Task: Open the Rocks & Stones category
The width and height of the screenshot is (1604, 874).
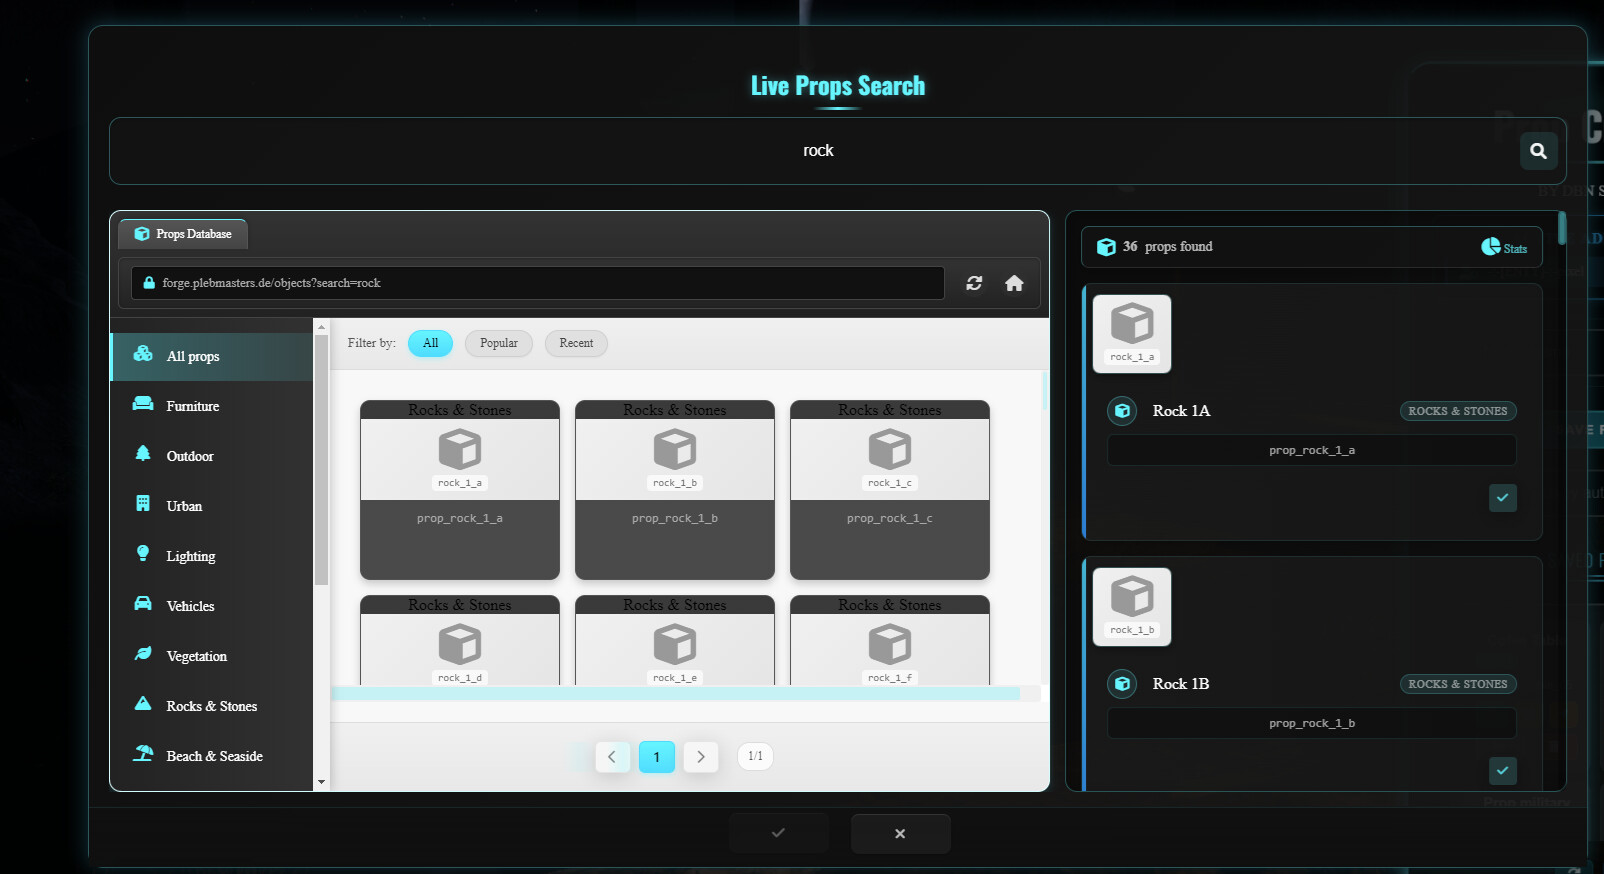Action: pyautogui.click(x=211, y=706)
